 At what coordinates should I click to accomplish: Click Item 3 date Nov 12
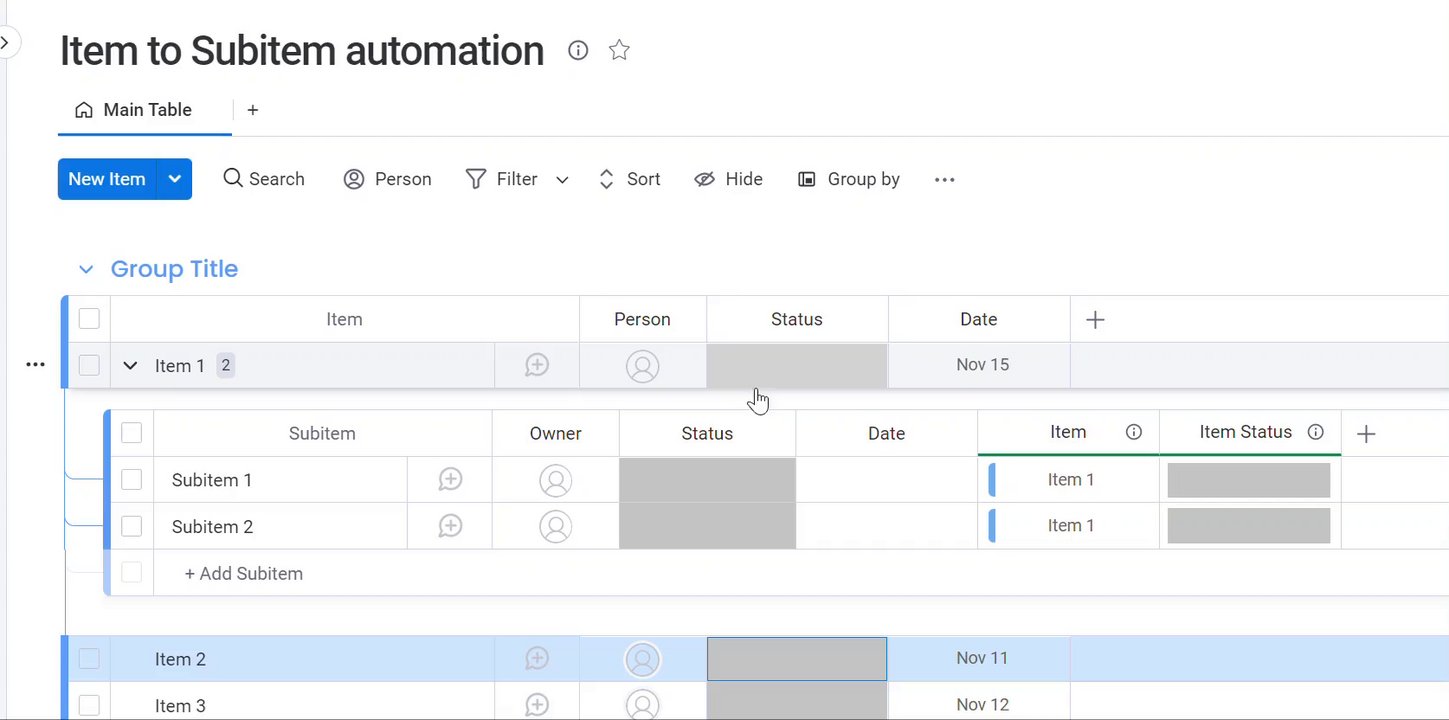click(x=982, y=705)
